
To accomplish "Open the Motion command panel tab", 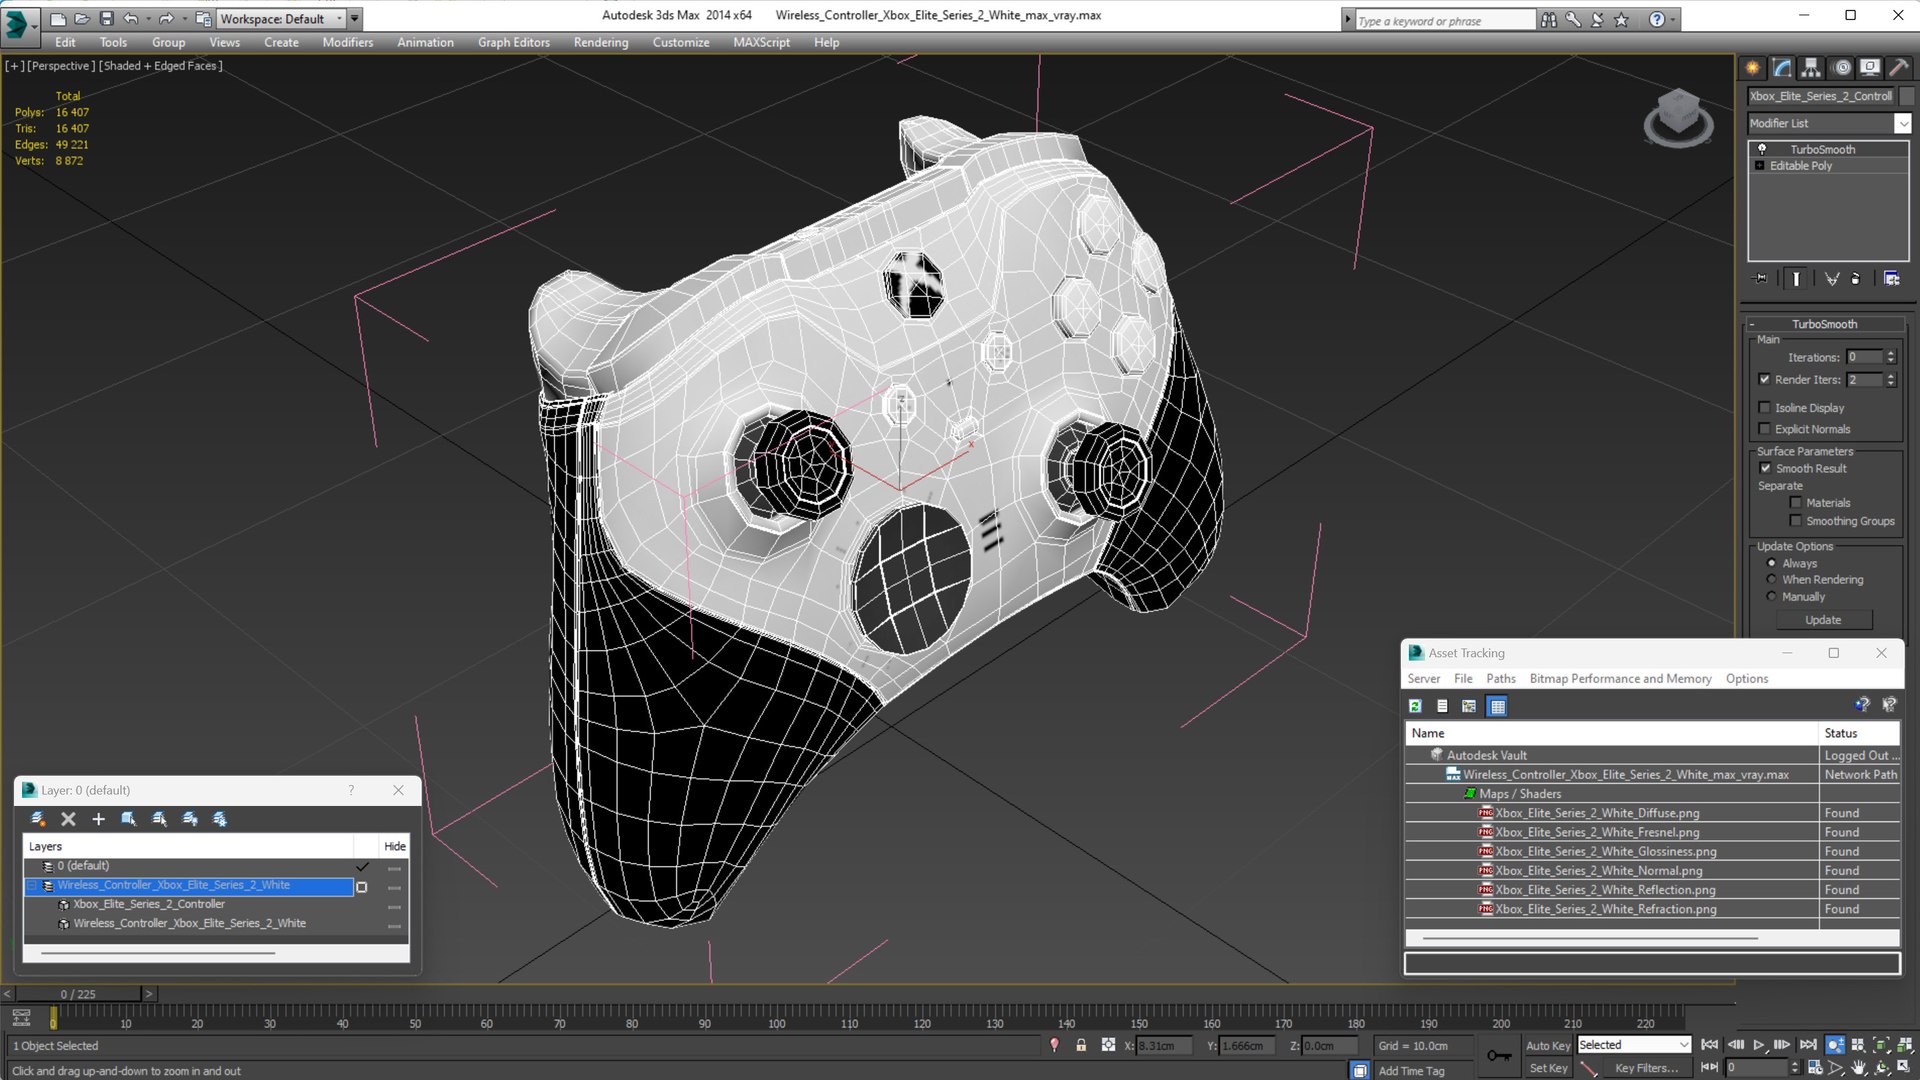I will 1841,68.
